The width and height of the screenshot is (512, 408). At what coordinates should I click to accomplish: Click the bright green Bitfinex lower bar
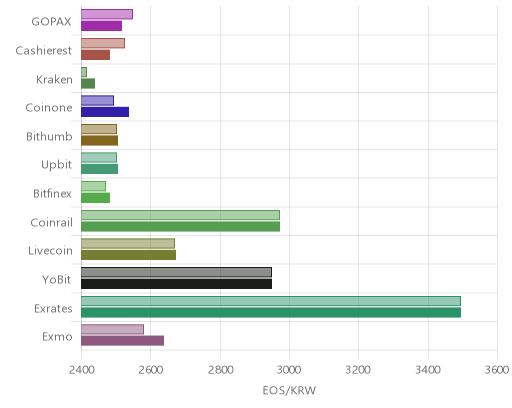point(95,198)
